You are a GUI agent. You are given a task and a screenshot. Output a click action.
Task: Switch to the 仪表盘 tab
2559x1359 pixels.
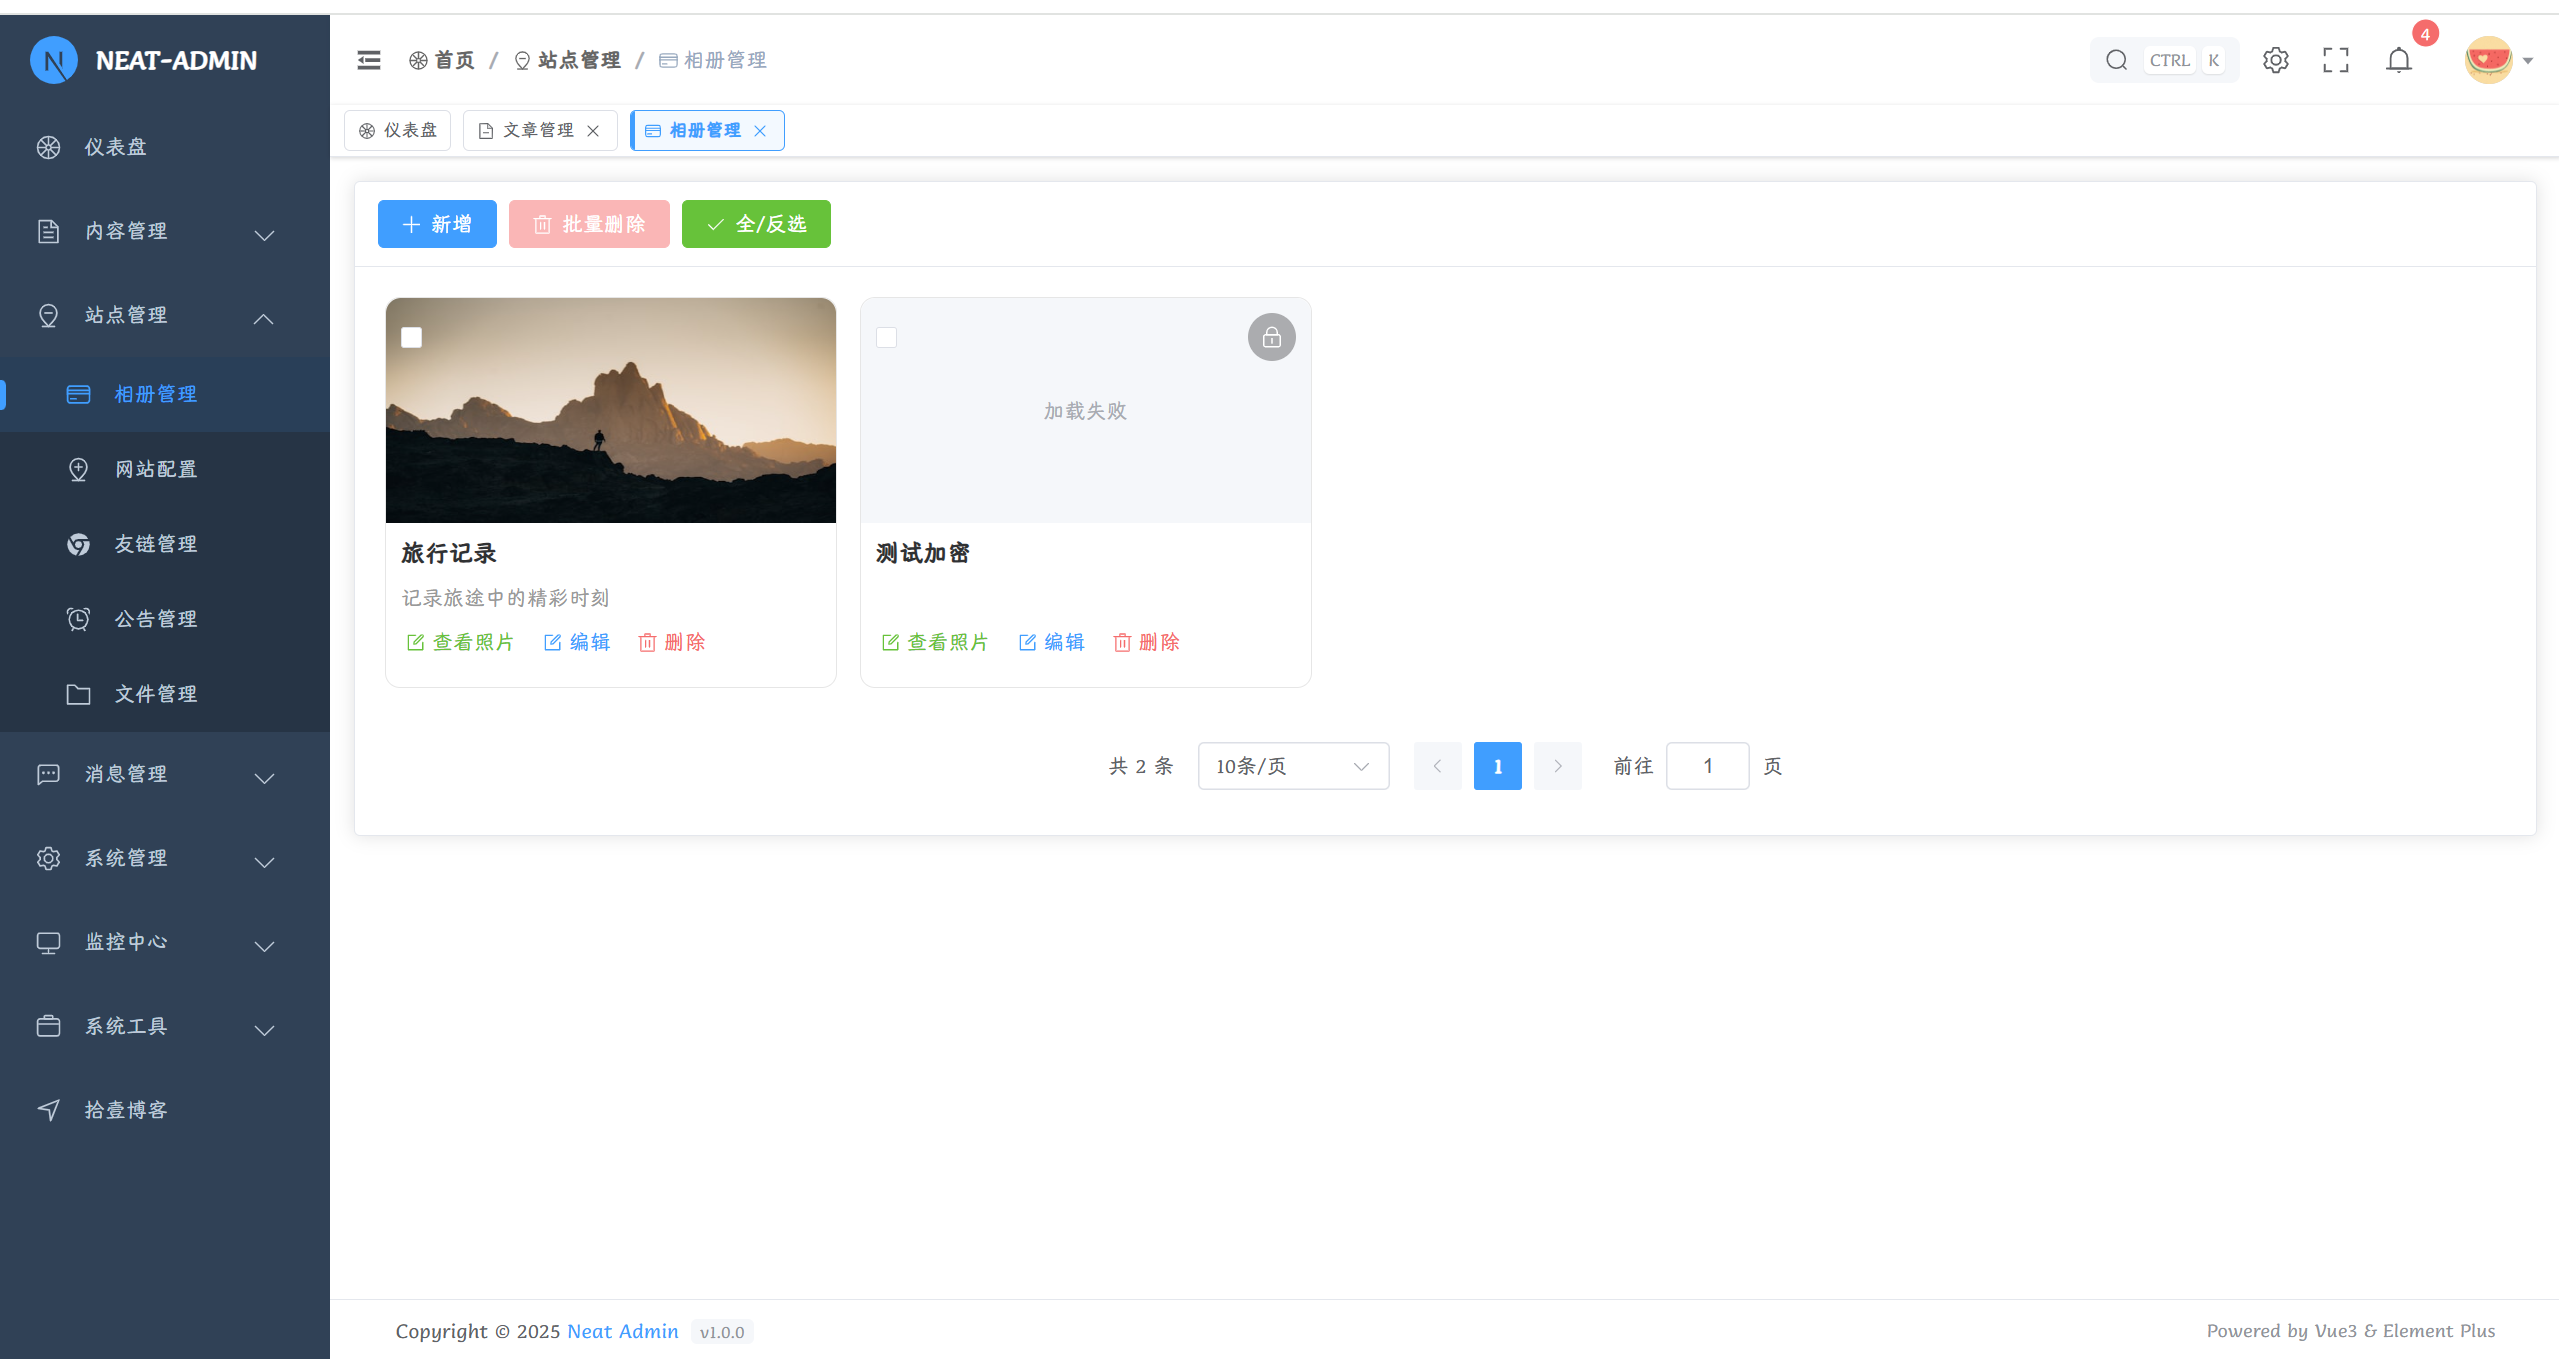pos(398,131)
